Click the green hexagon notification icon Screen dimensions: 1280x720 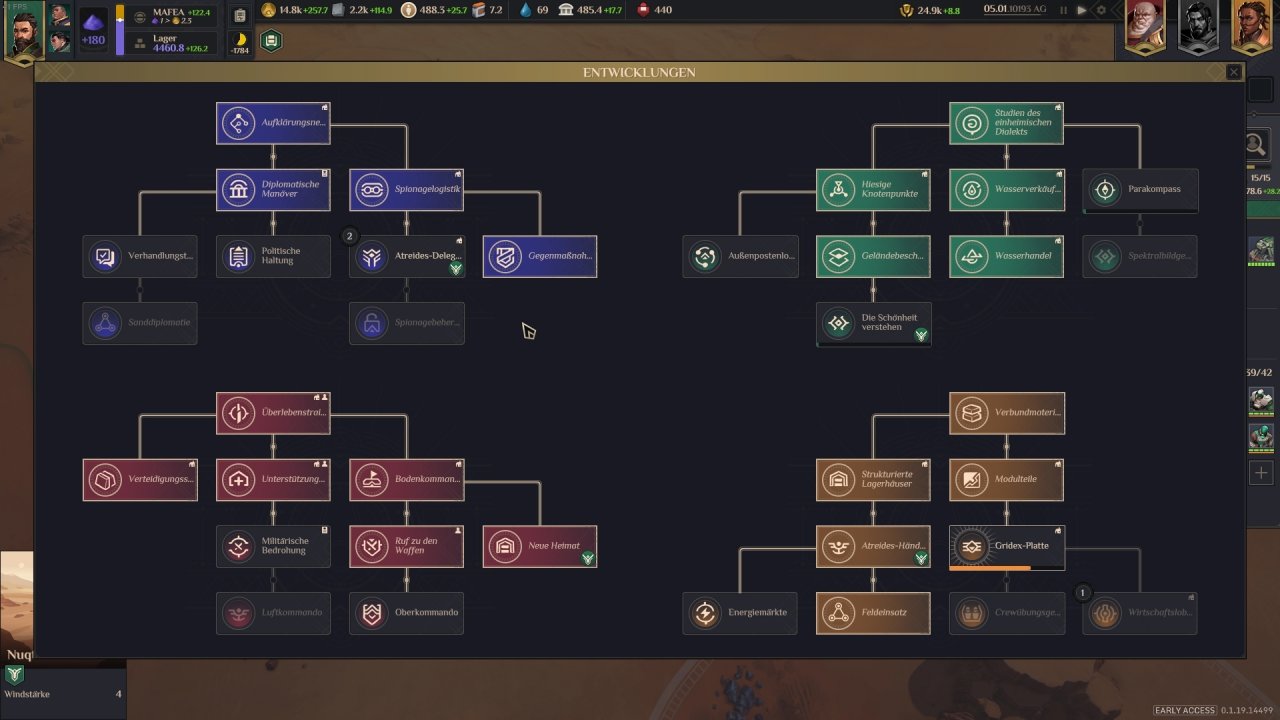click(271, 41)
